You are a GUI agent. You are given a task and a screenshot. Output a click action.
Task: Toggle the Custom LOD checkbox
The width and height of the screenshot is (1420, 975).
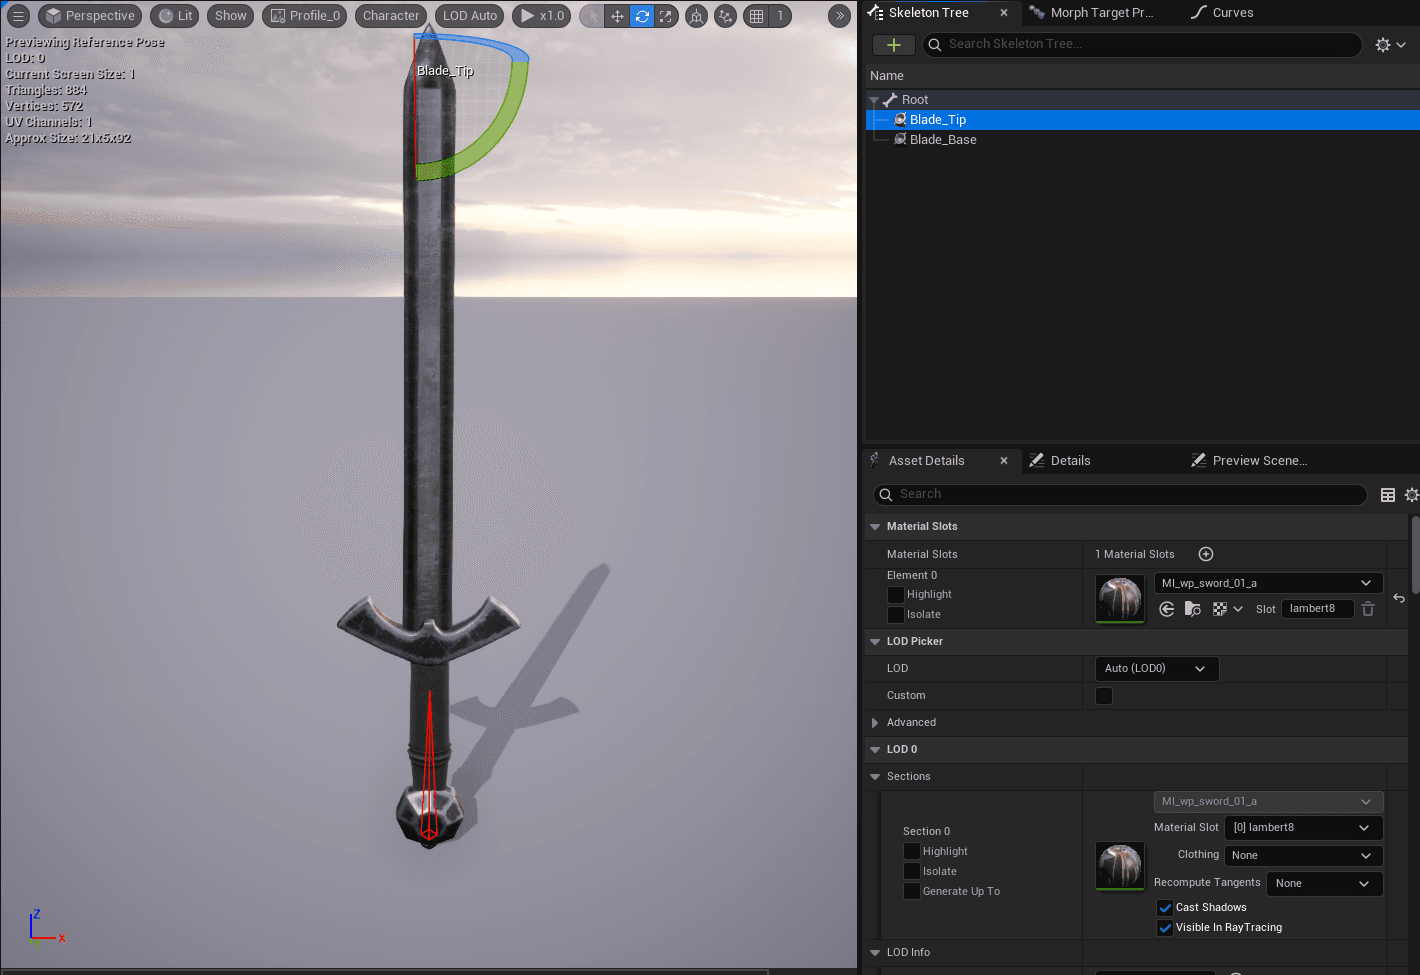click(1104, 696)
